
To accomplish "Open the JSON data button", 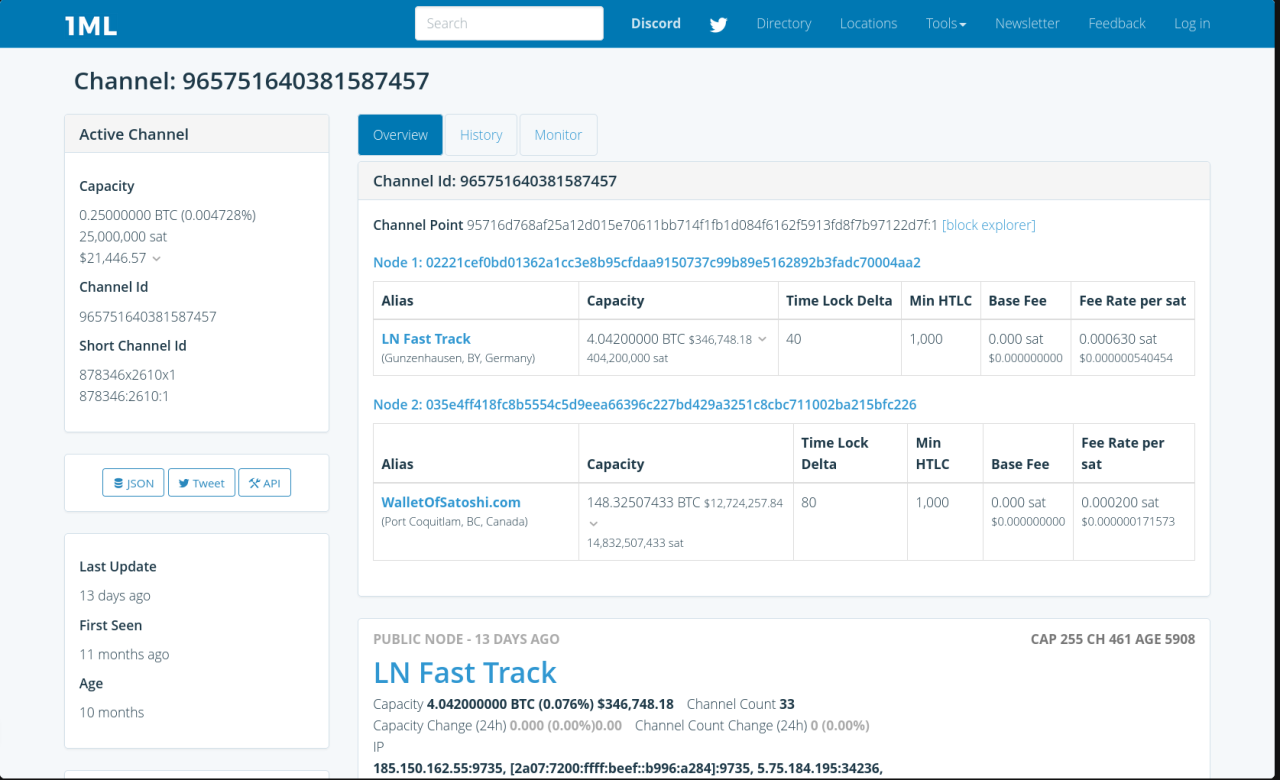I will pyautogui.click(x=133, y=483).
